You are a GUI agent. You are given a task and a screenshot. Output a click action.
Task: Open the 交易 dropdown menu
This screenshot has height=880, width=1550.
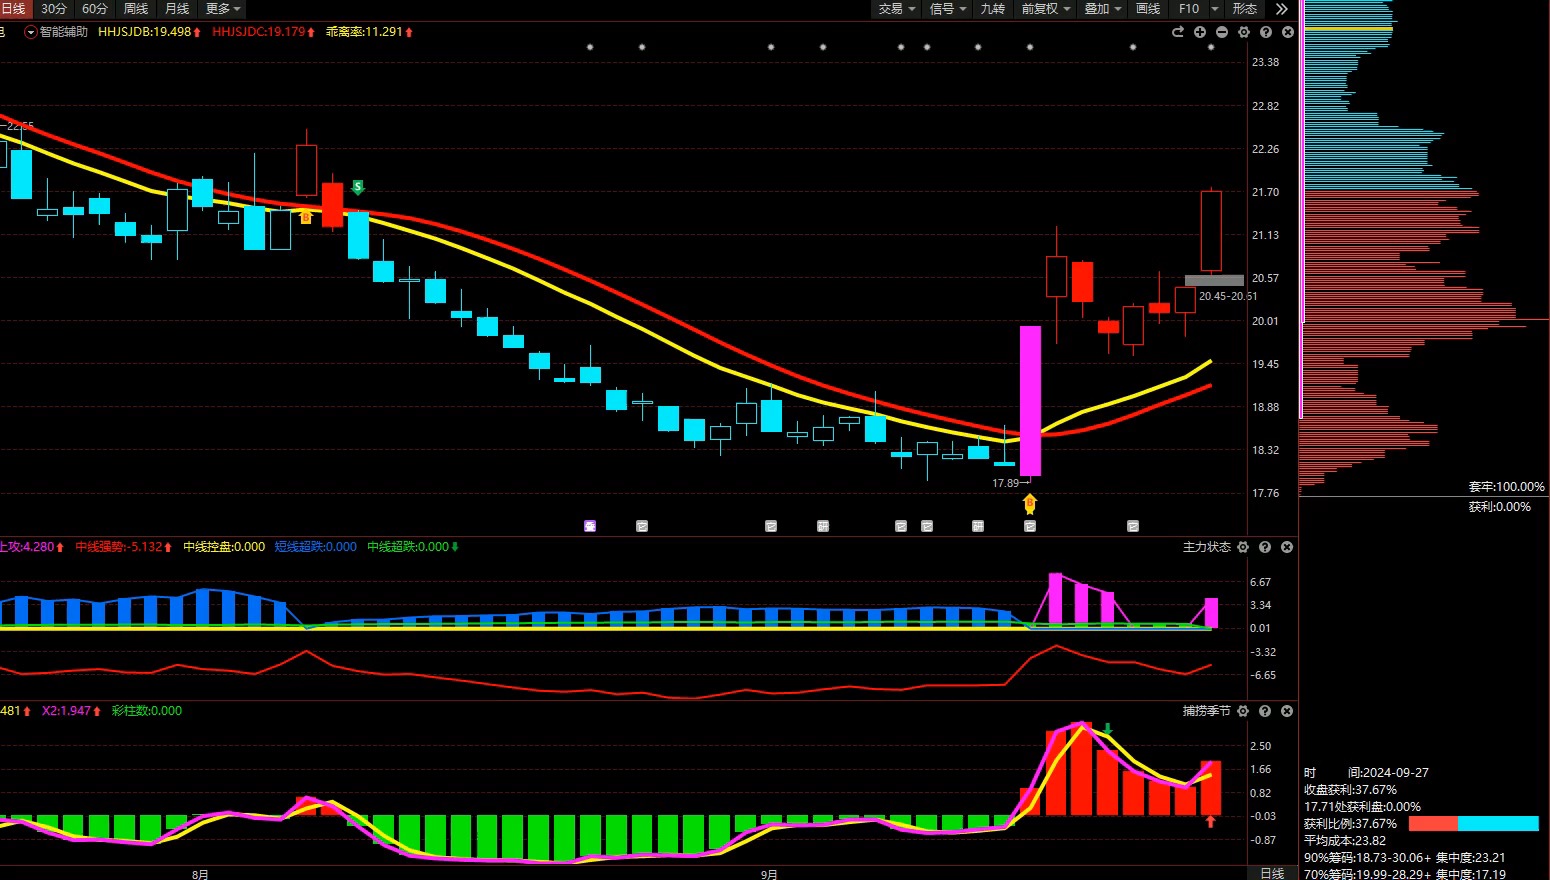[x=897, y=8]
